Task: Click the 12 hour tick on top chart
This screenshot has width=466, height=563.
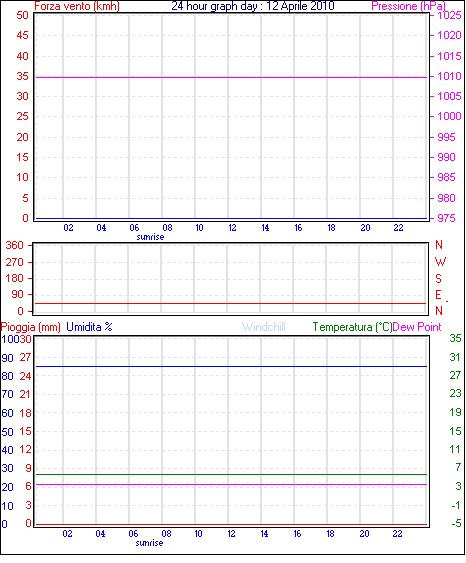Action: click(232, 228)
